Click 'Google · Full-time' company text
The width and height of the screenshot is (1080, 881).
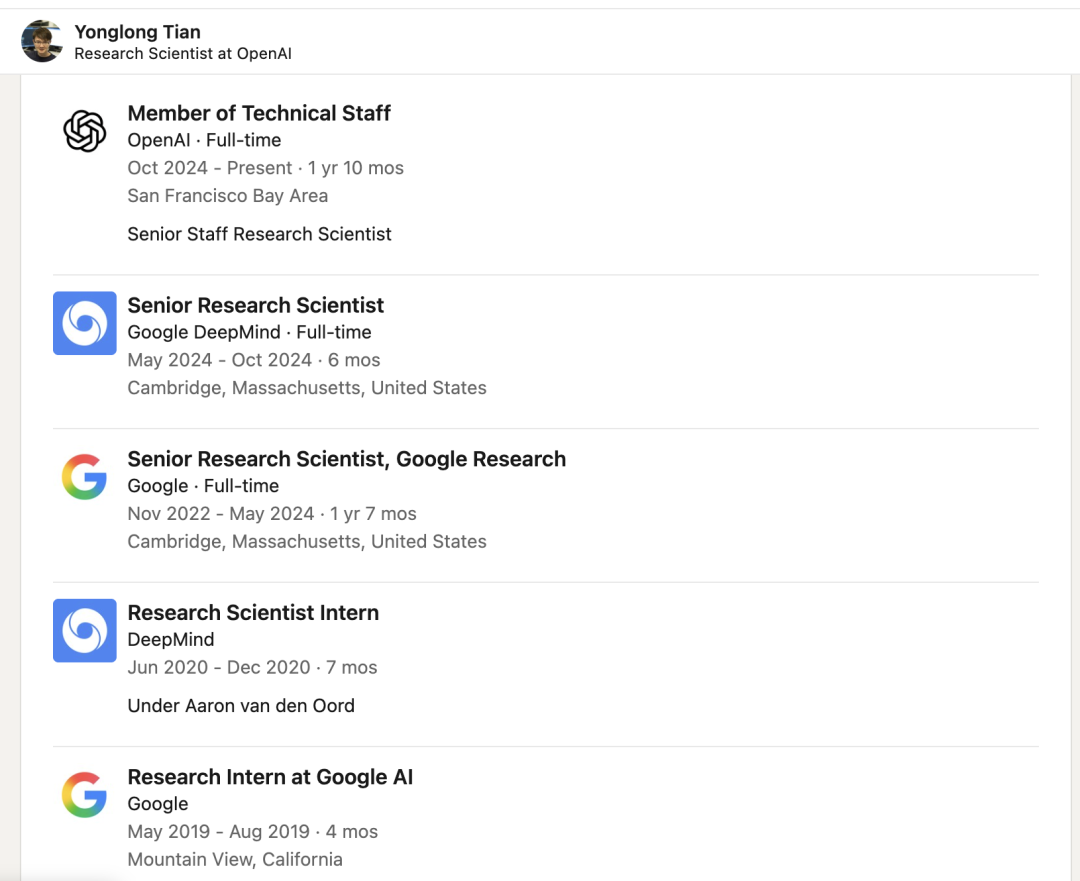203,486
